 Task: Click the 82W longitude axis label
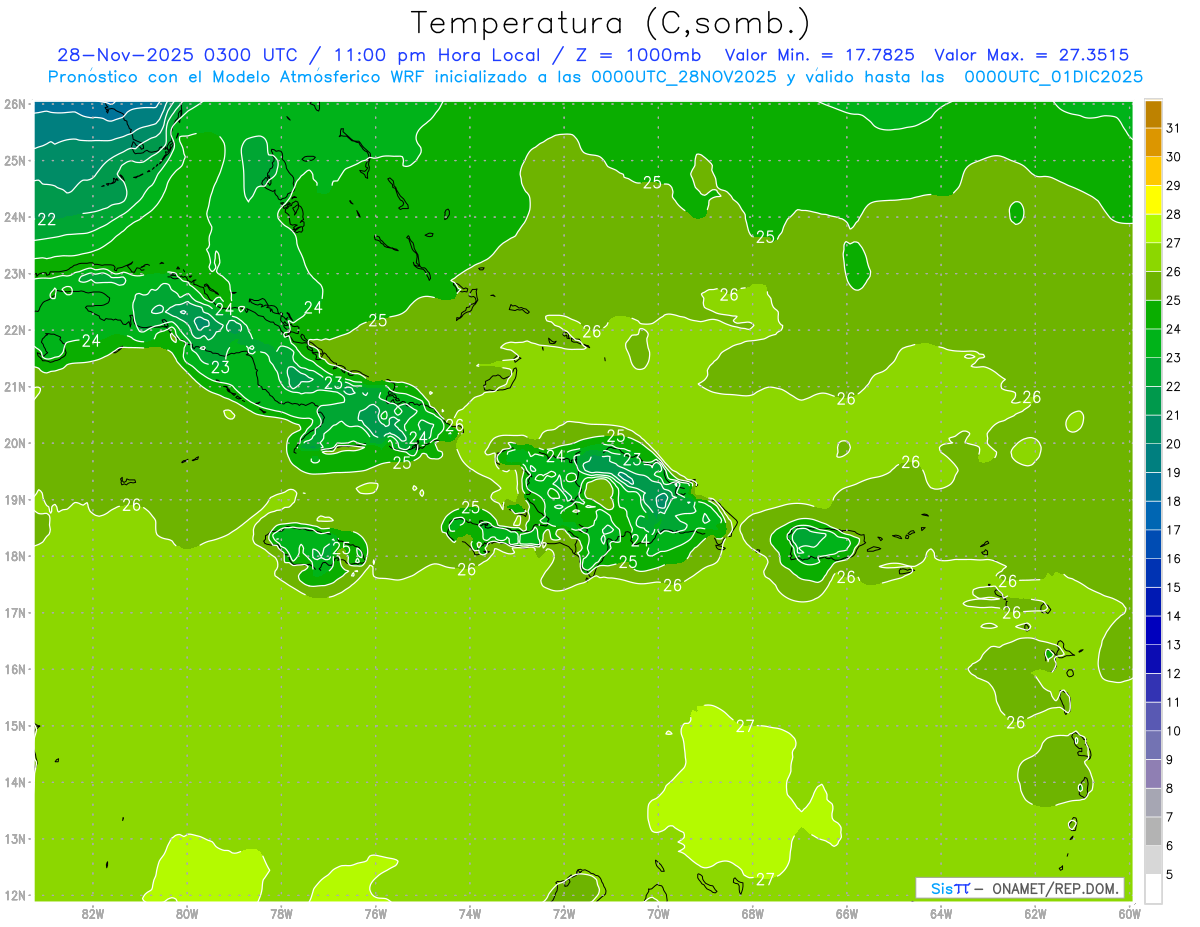[x=93, y=913]
